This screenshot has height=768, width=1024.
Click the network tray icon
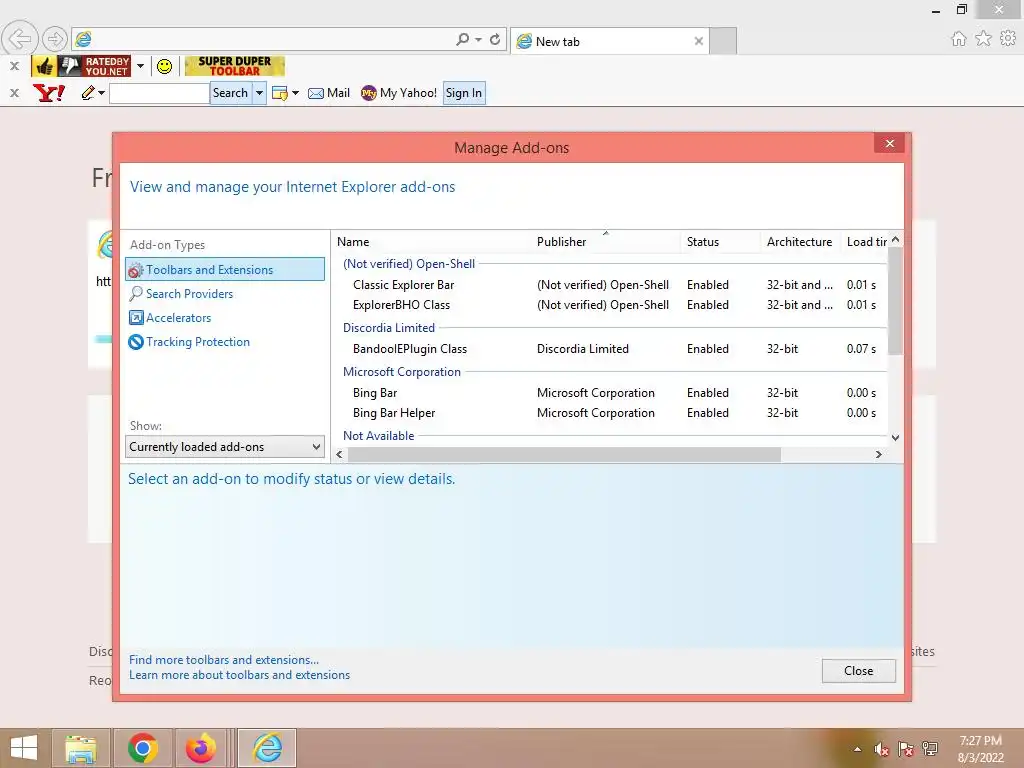pyautogui.click(x=930, y=749)
